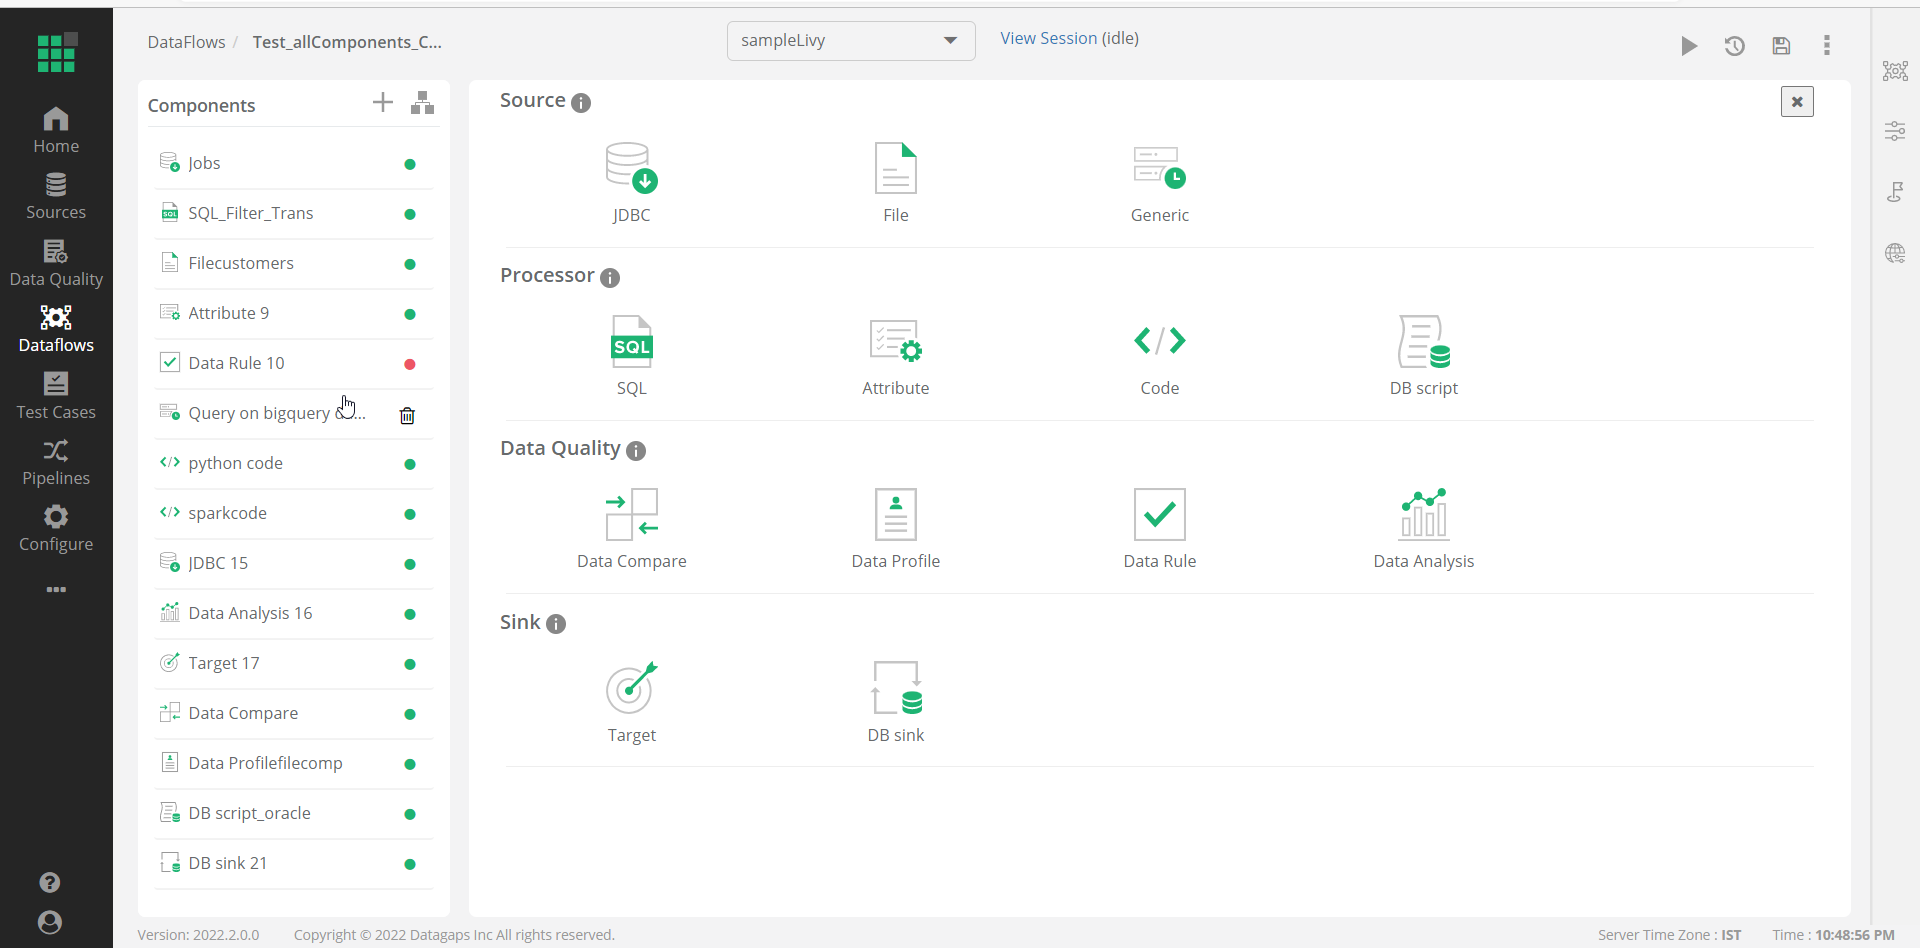This screenshot has width=1920, height=948.
Task: Return to DataFlows via the breadcrumb
Action: coord(186,41)
